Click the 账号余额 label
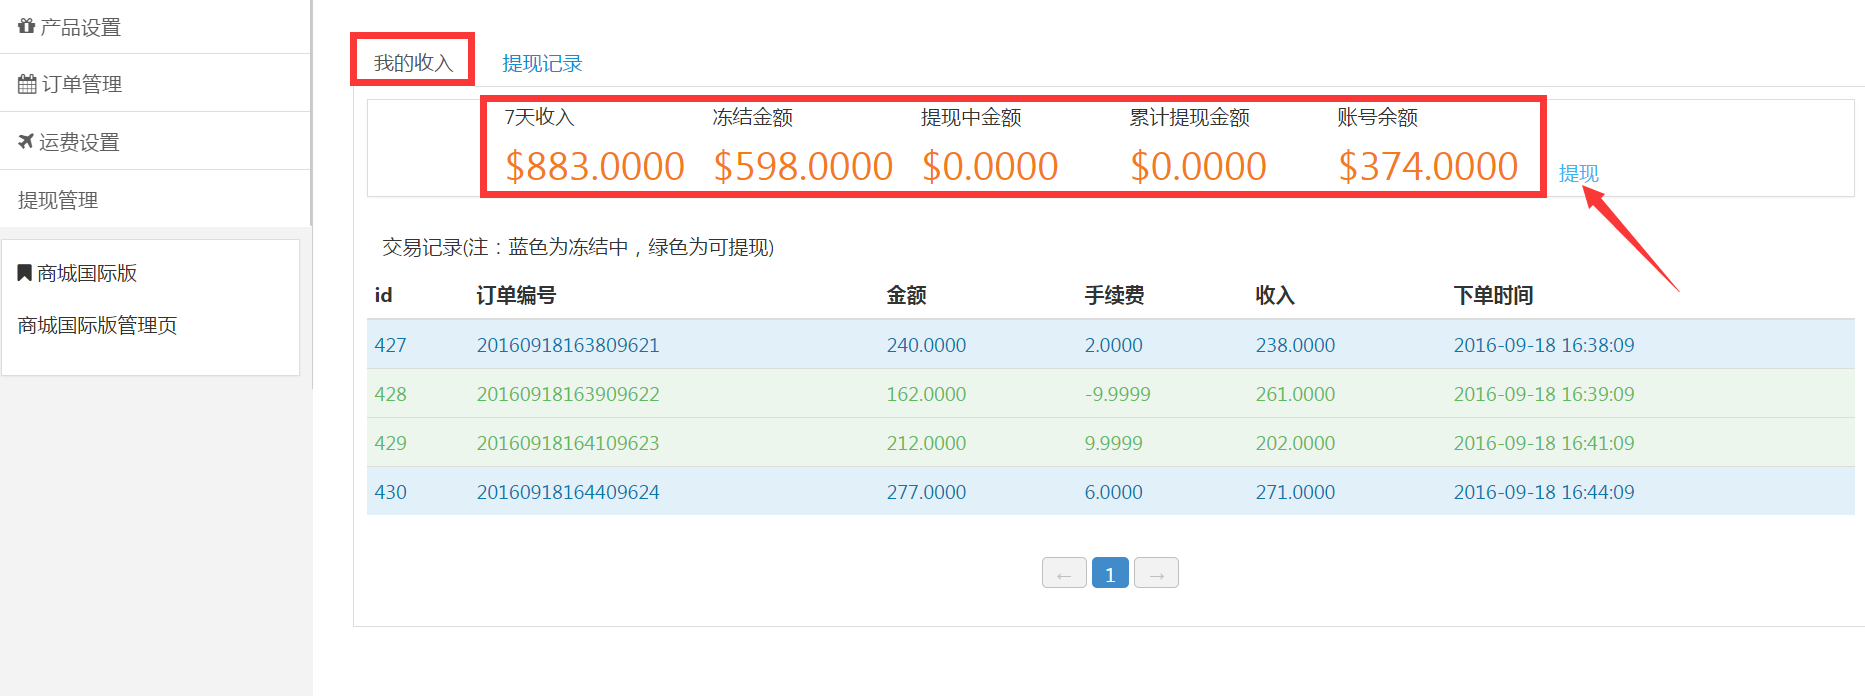The height and width of the screenshot is (696, 1865). [1378, 117]
